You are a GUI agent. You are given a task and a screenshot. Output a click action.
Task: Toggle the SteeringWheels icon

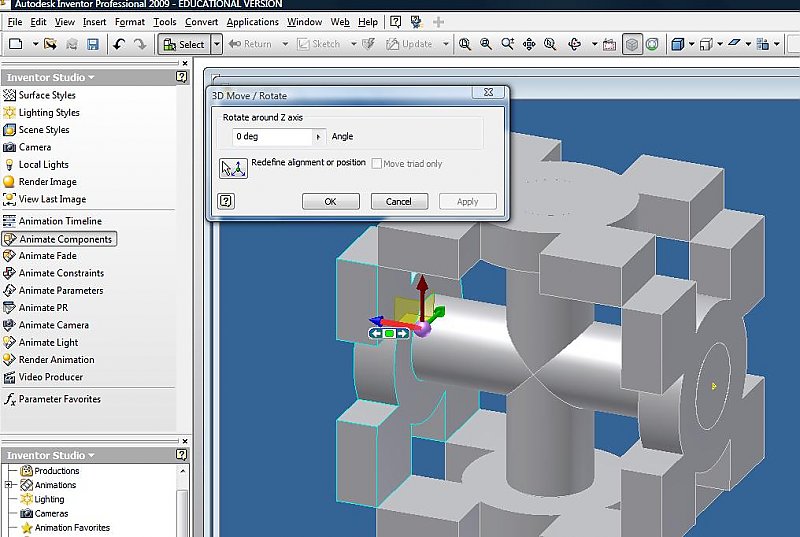tap(652, 44)
